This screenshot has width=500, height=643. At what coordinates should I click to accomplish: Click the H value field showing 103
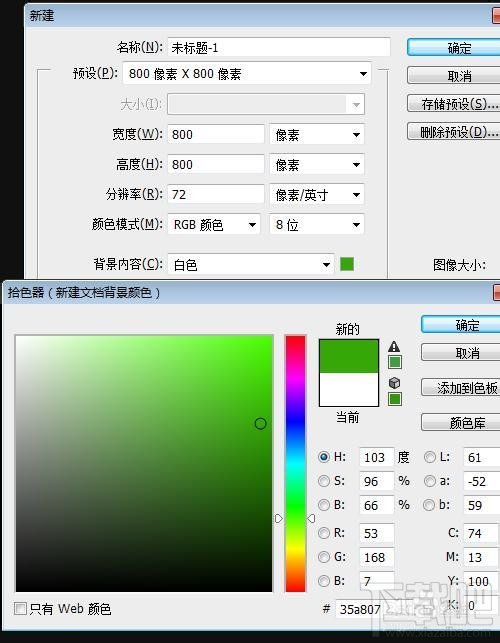[x=377, y=457]
